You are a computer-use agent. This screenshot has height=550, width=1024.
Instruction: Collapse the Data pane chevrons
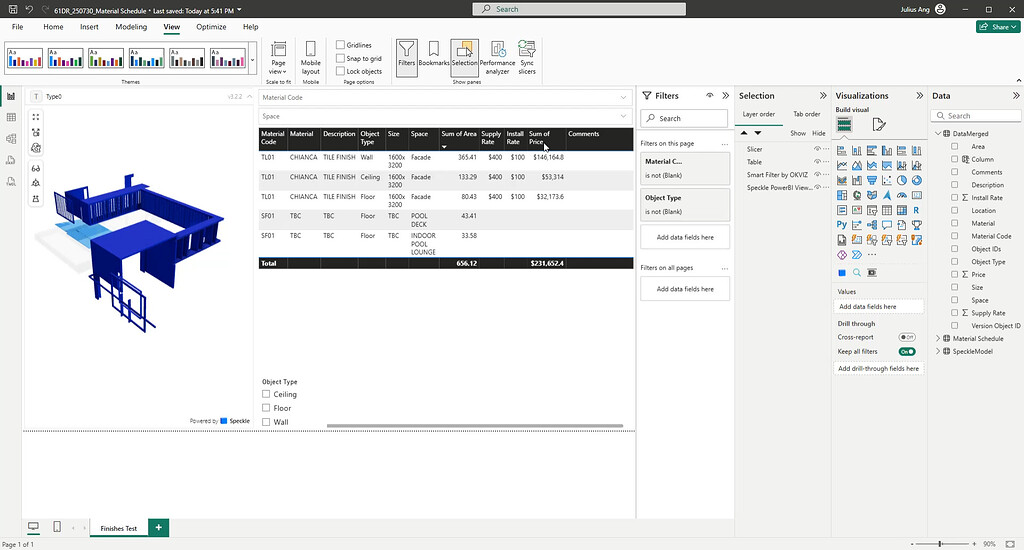(1016, 95)
